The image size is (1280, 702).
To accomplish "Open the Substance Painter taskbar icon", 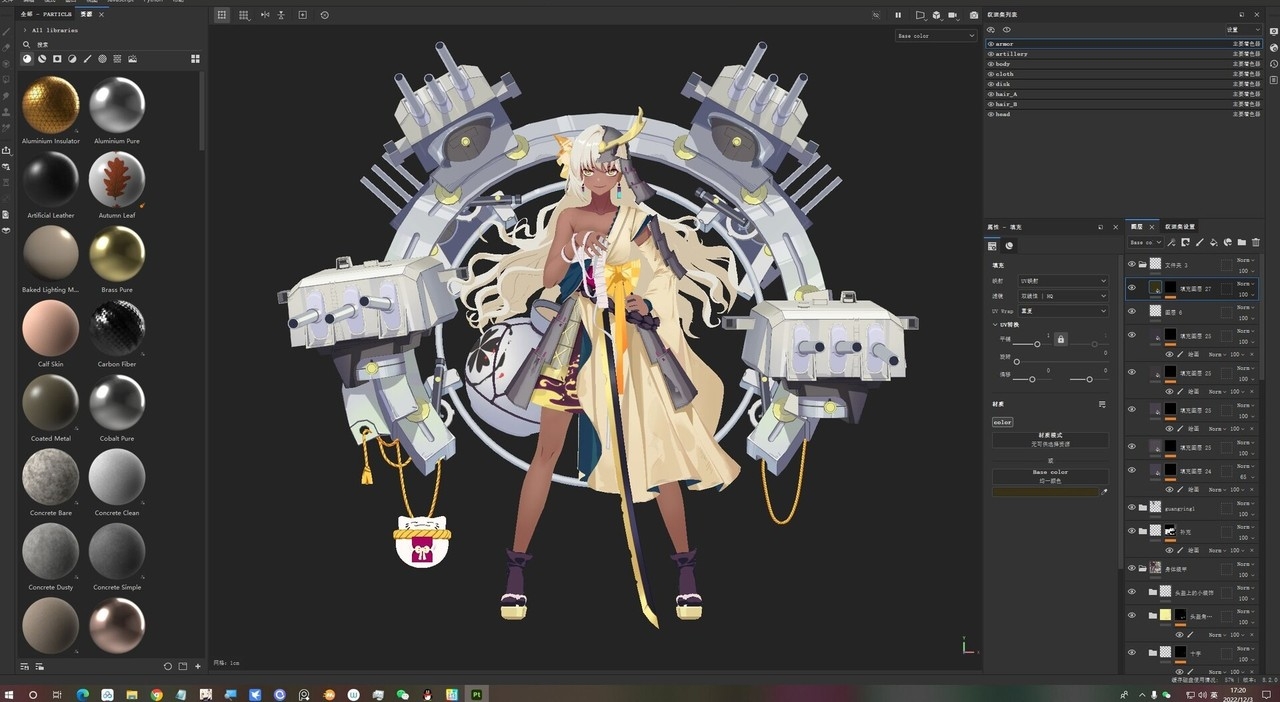I will [x=477, y=694].
